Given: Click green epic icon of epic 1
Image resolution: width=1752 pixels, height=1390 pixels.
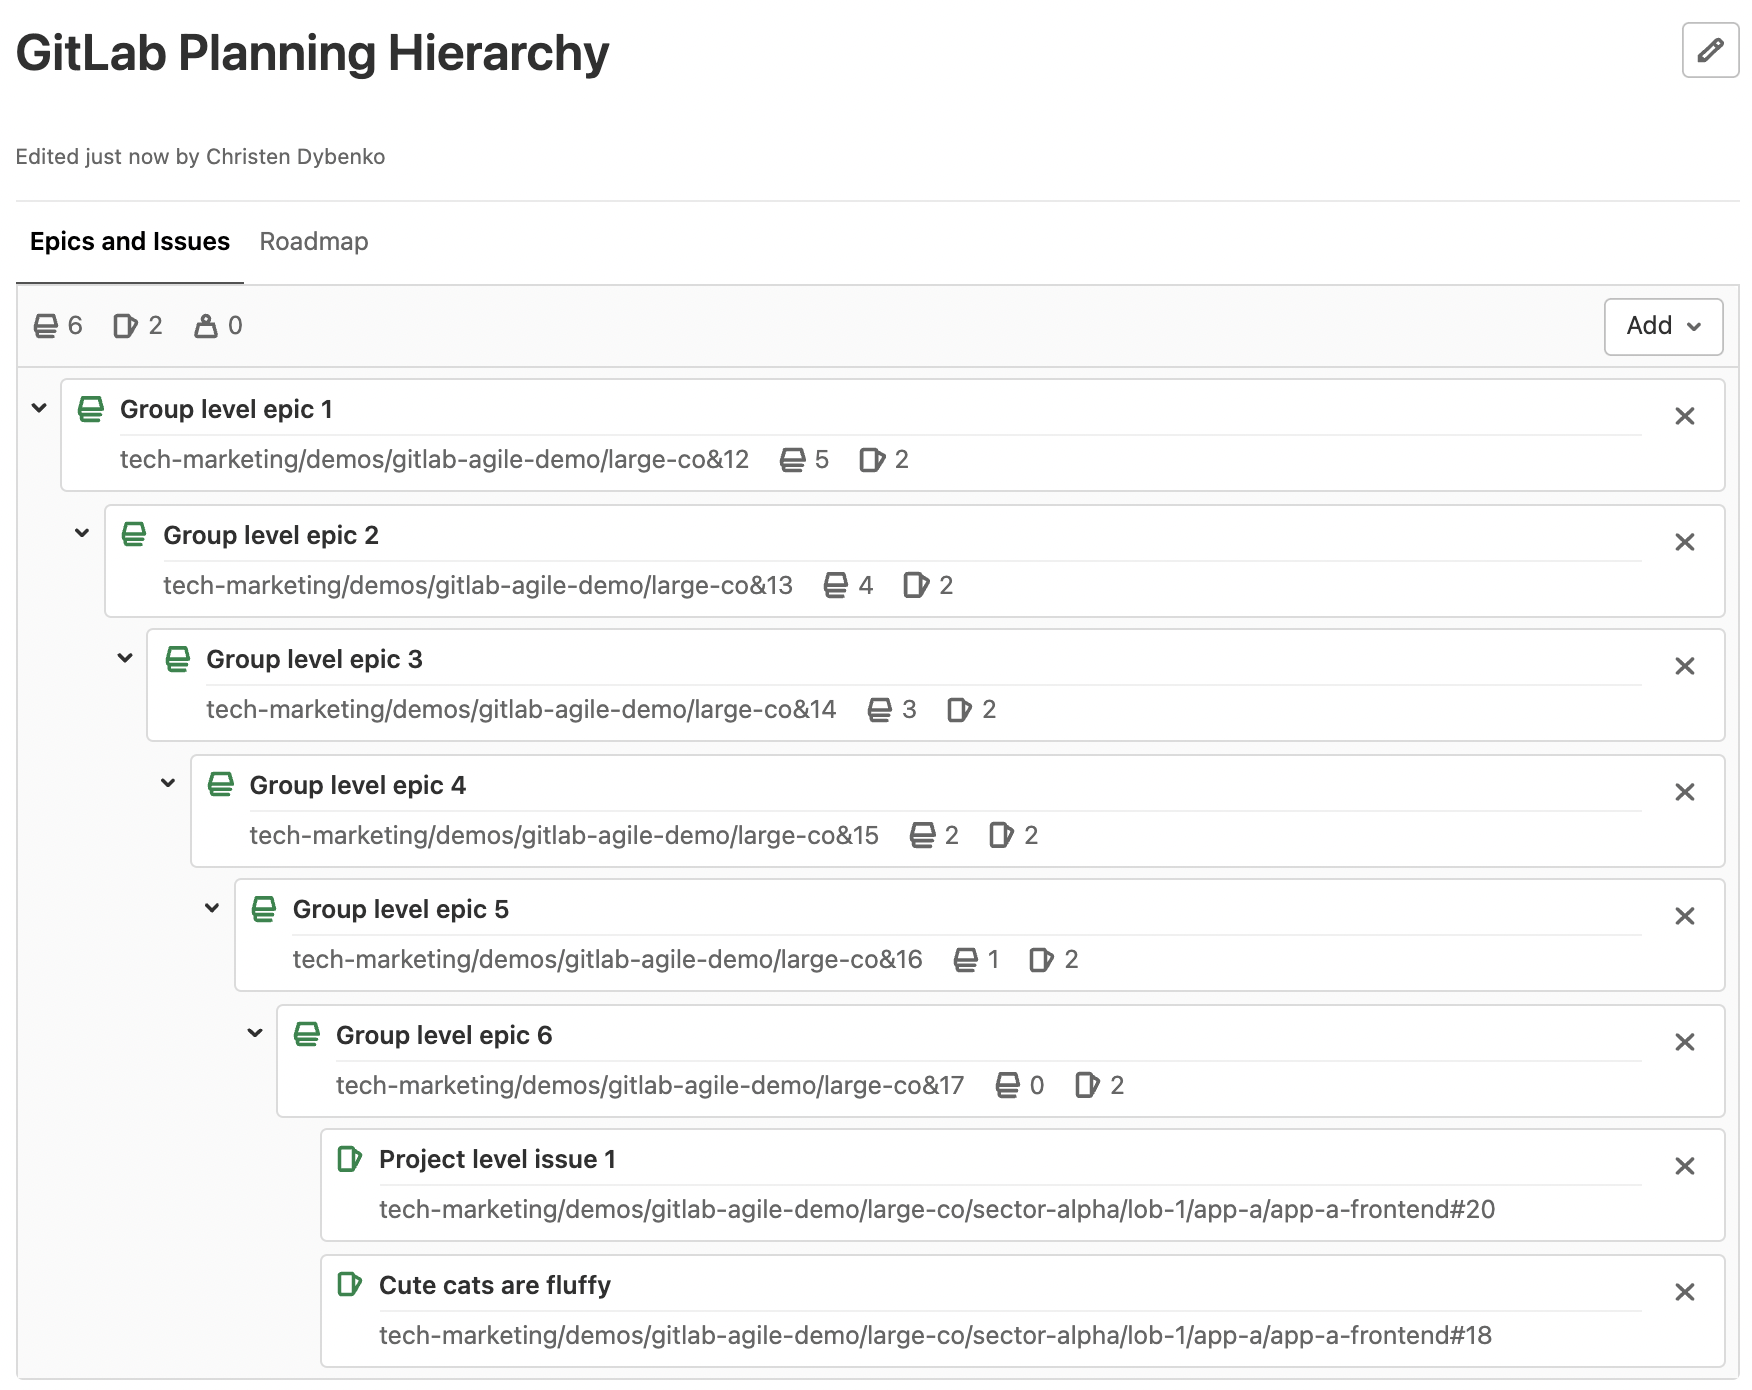Looking at the screenshot, I should pyautogui.click(x=91, y=409).
